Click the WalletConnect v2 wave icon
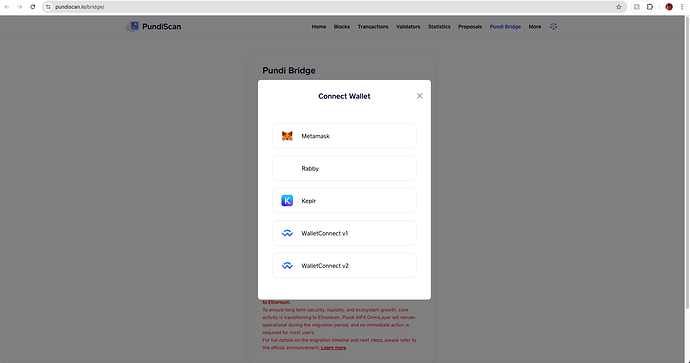 [287, 265]
